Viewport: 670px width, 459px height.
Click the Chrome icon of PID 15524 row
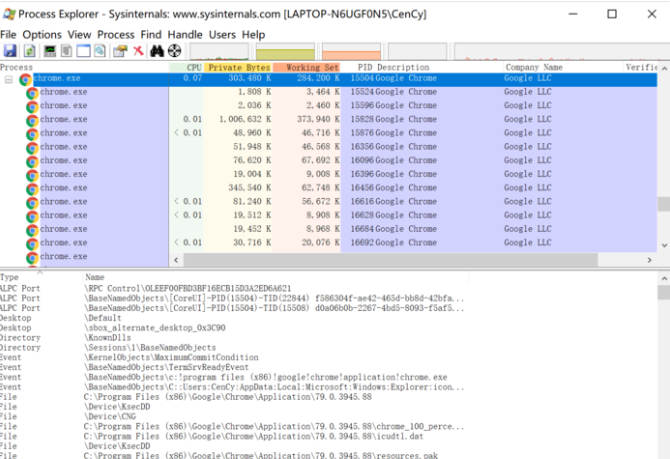(x=32, y=93)
